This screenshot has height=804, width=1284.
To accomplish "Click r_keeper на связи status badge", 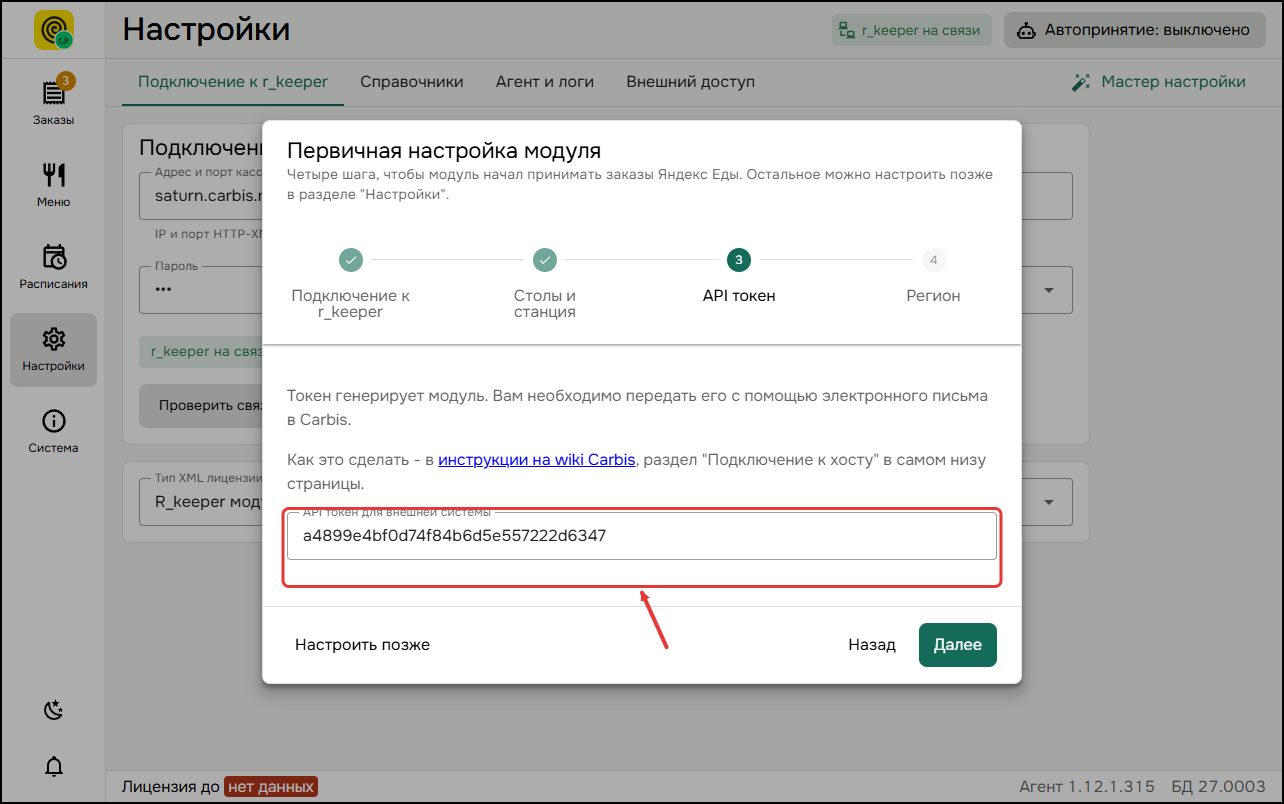I will 911,30.
